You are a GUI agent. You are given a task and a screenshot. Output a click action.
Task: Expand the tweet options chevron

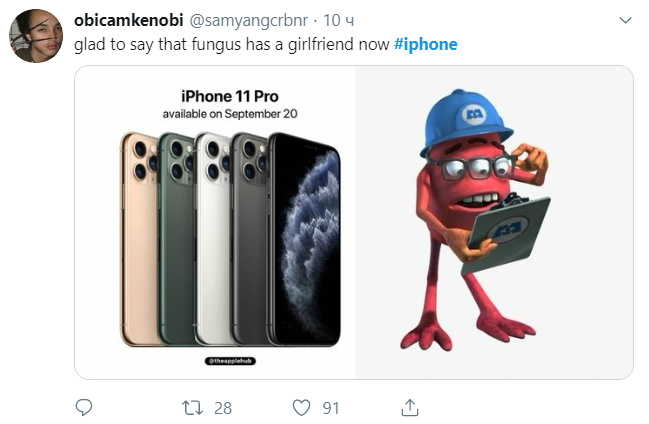point(625,21)
